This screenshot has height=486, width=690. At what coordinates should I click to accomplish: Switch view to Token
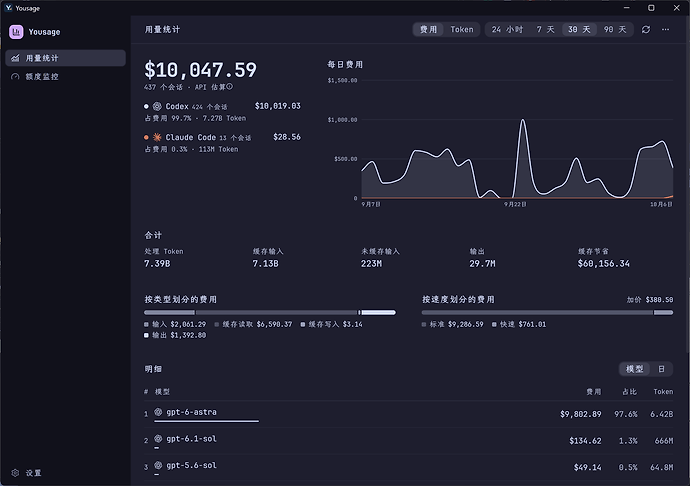[x=462, y=29]
